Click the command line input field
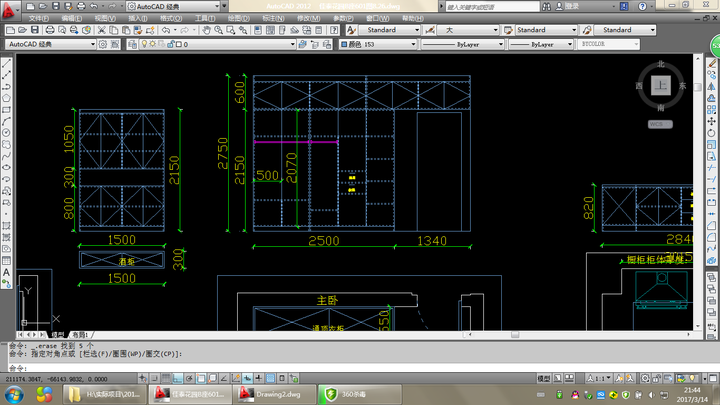 click(360, 368)
